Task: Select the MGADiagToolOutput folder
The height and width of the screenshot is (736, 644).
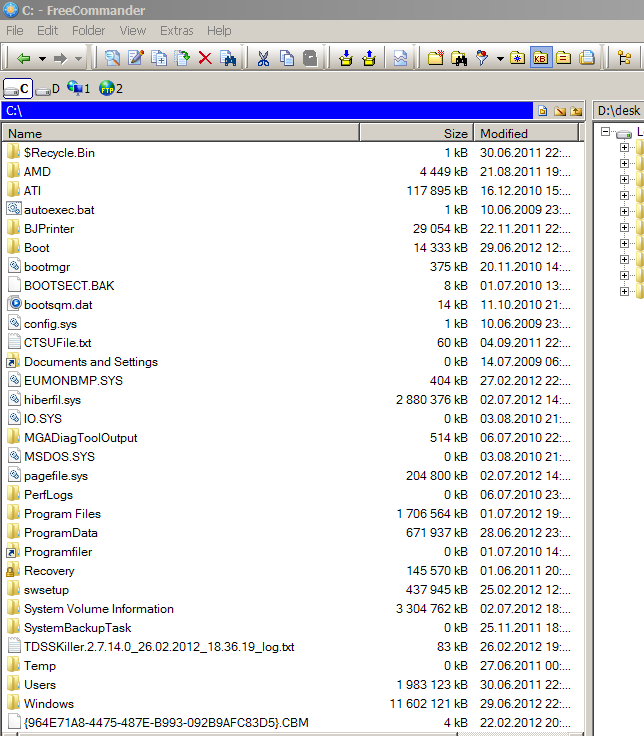Action: [80, 438]
